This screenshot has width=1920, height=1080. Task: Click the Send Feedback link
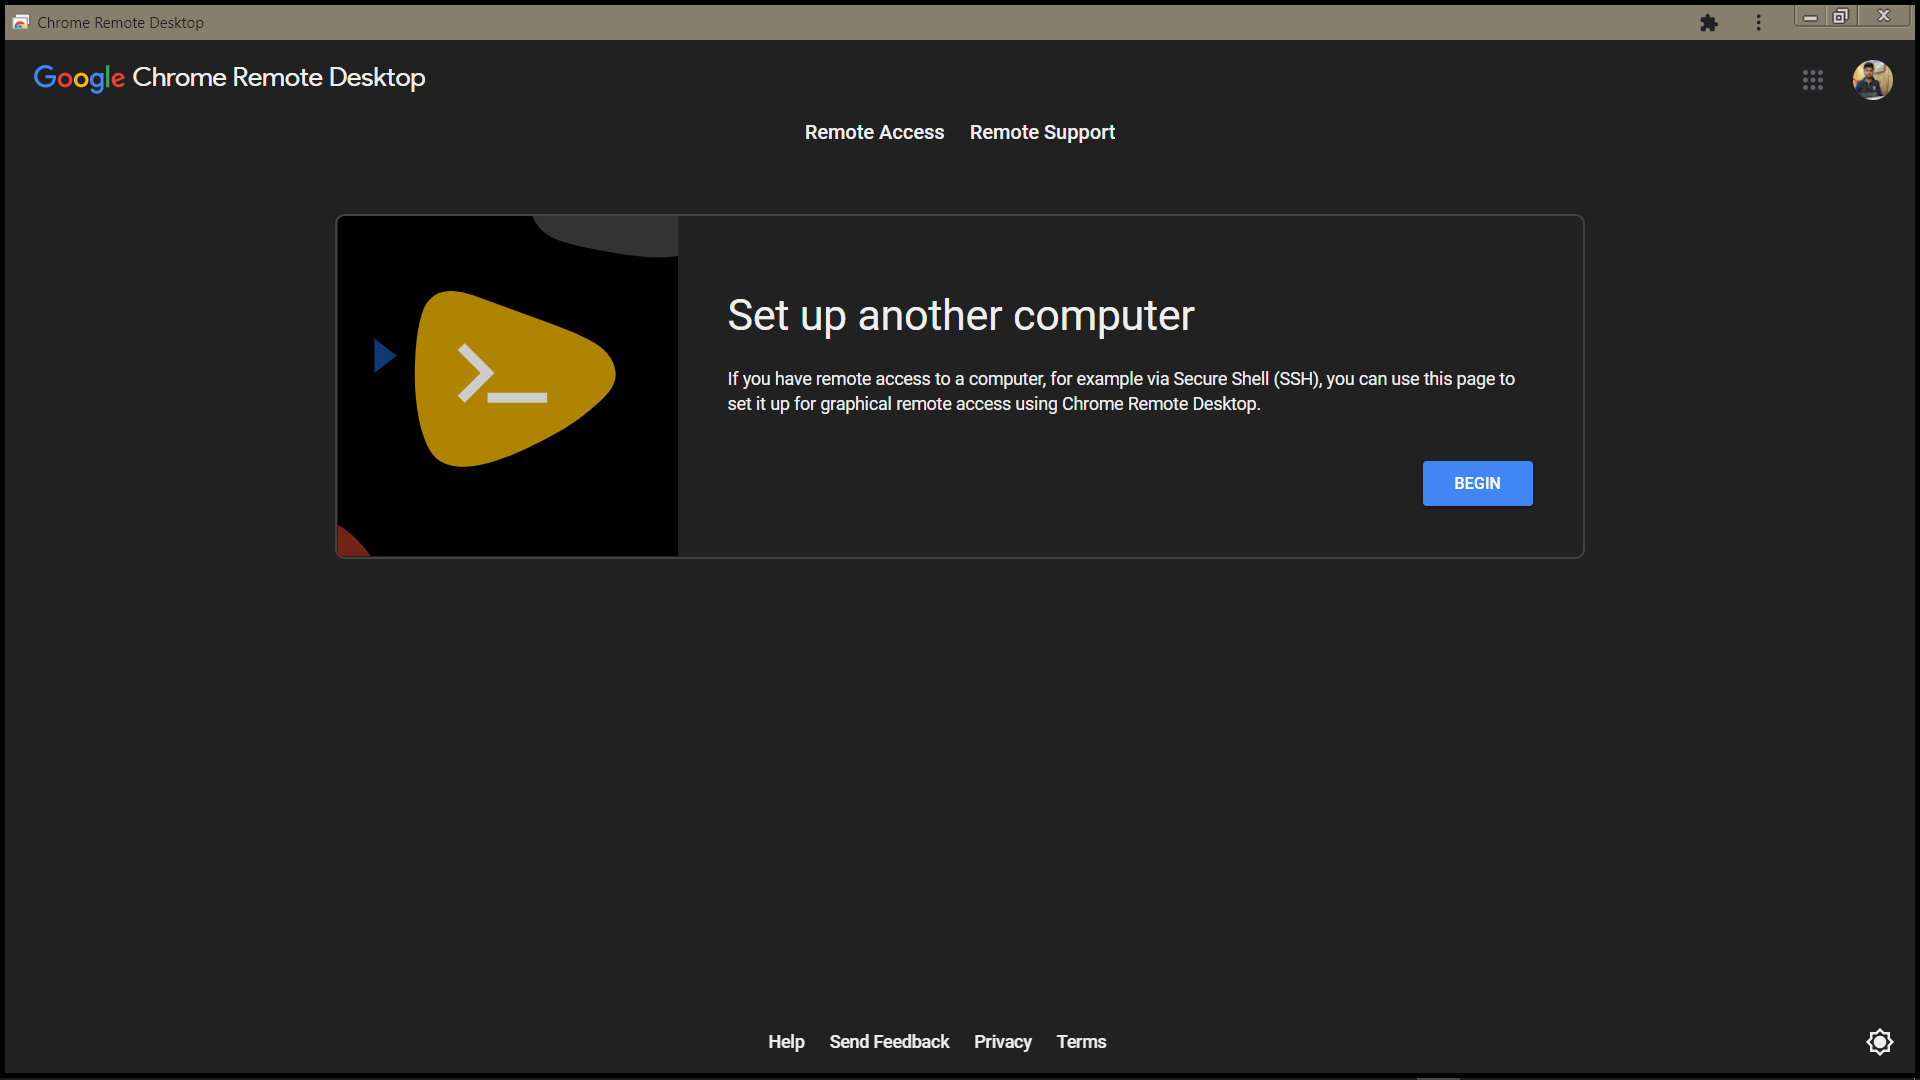pos(889,1042)
